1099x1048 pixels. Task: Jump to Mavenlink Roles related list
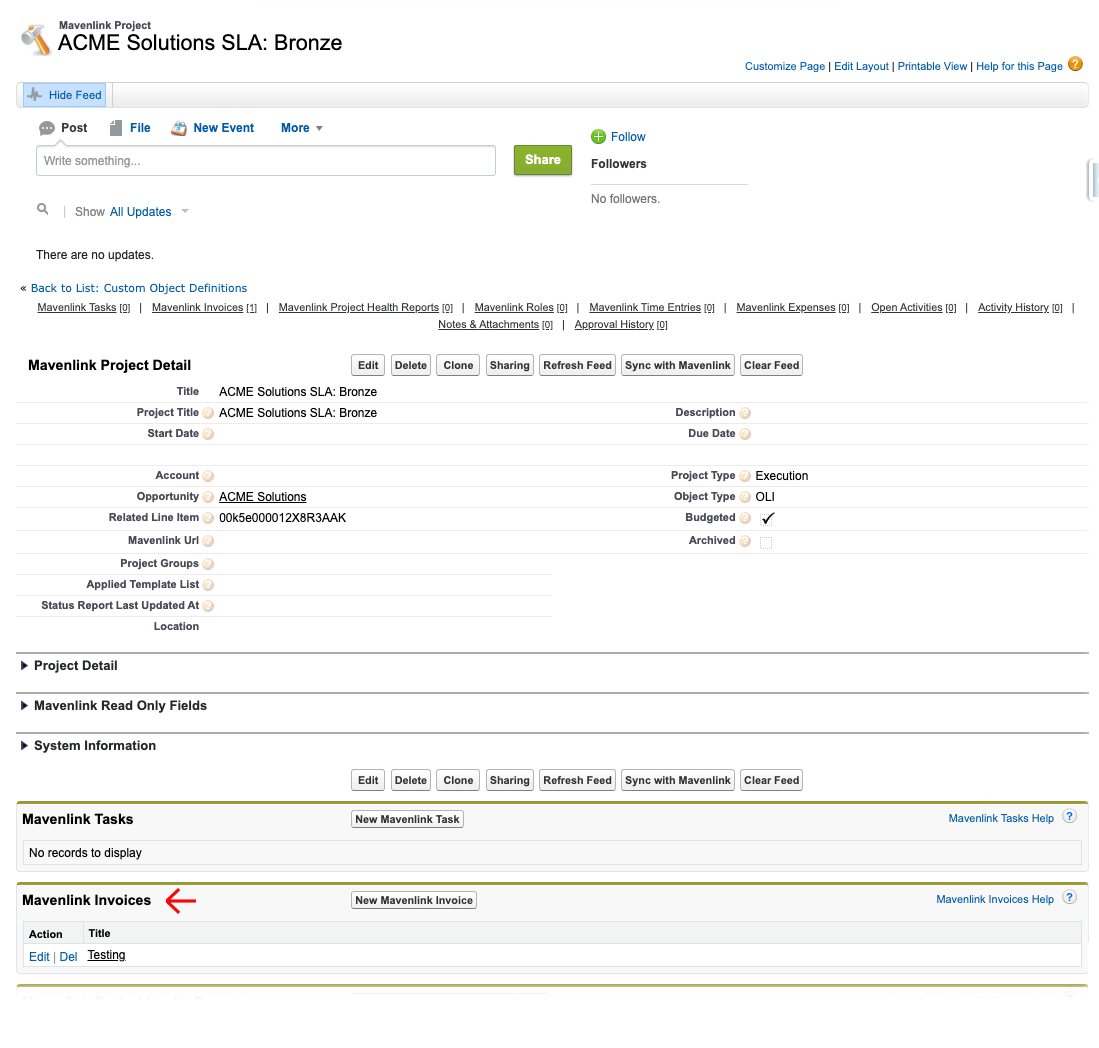[514, 308]
